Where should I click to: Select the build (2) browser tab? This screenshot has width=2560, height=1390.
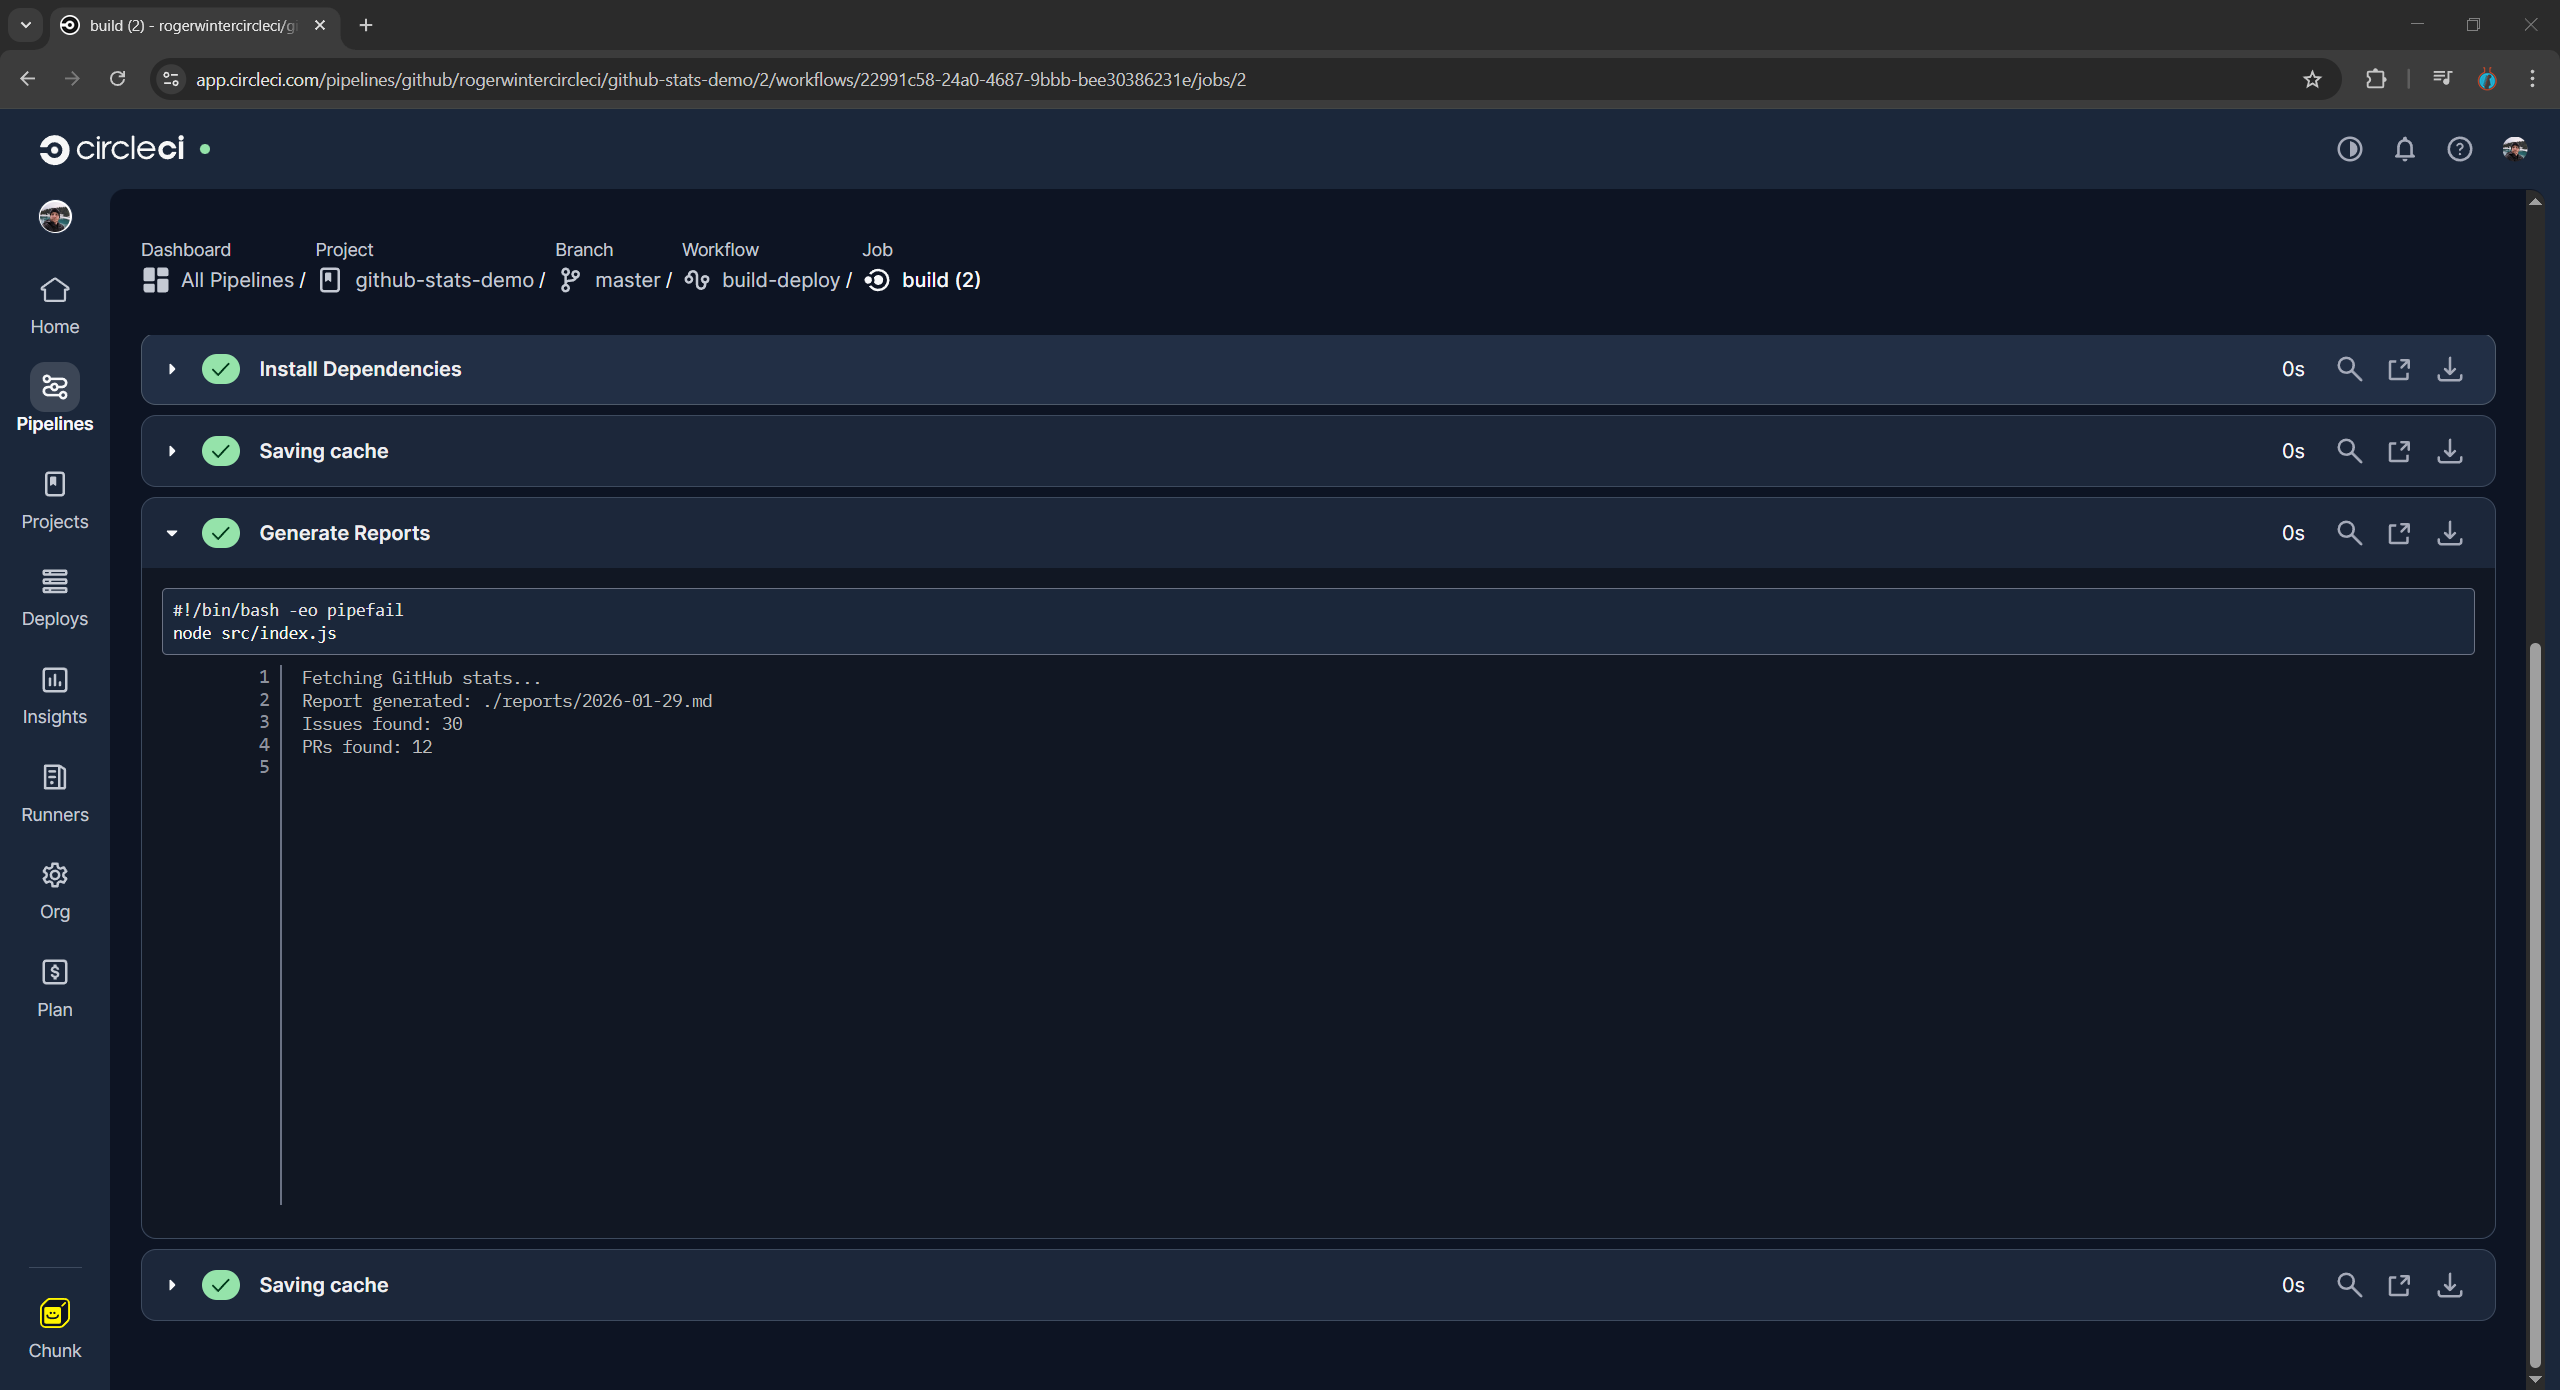[x=195, y=25]
